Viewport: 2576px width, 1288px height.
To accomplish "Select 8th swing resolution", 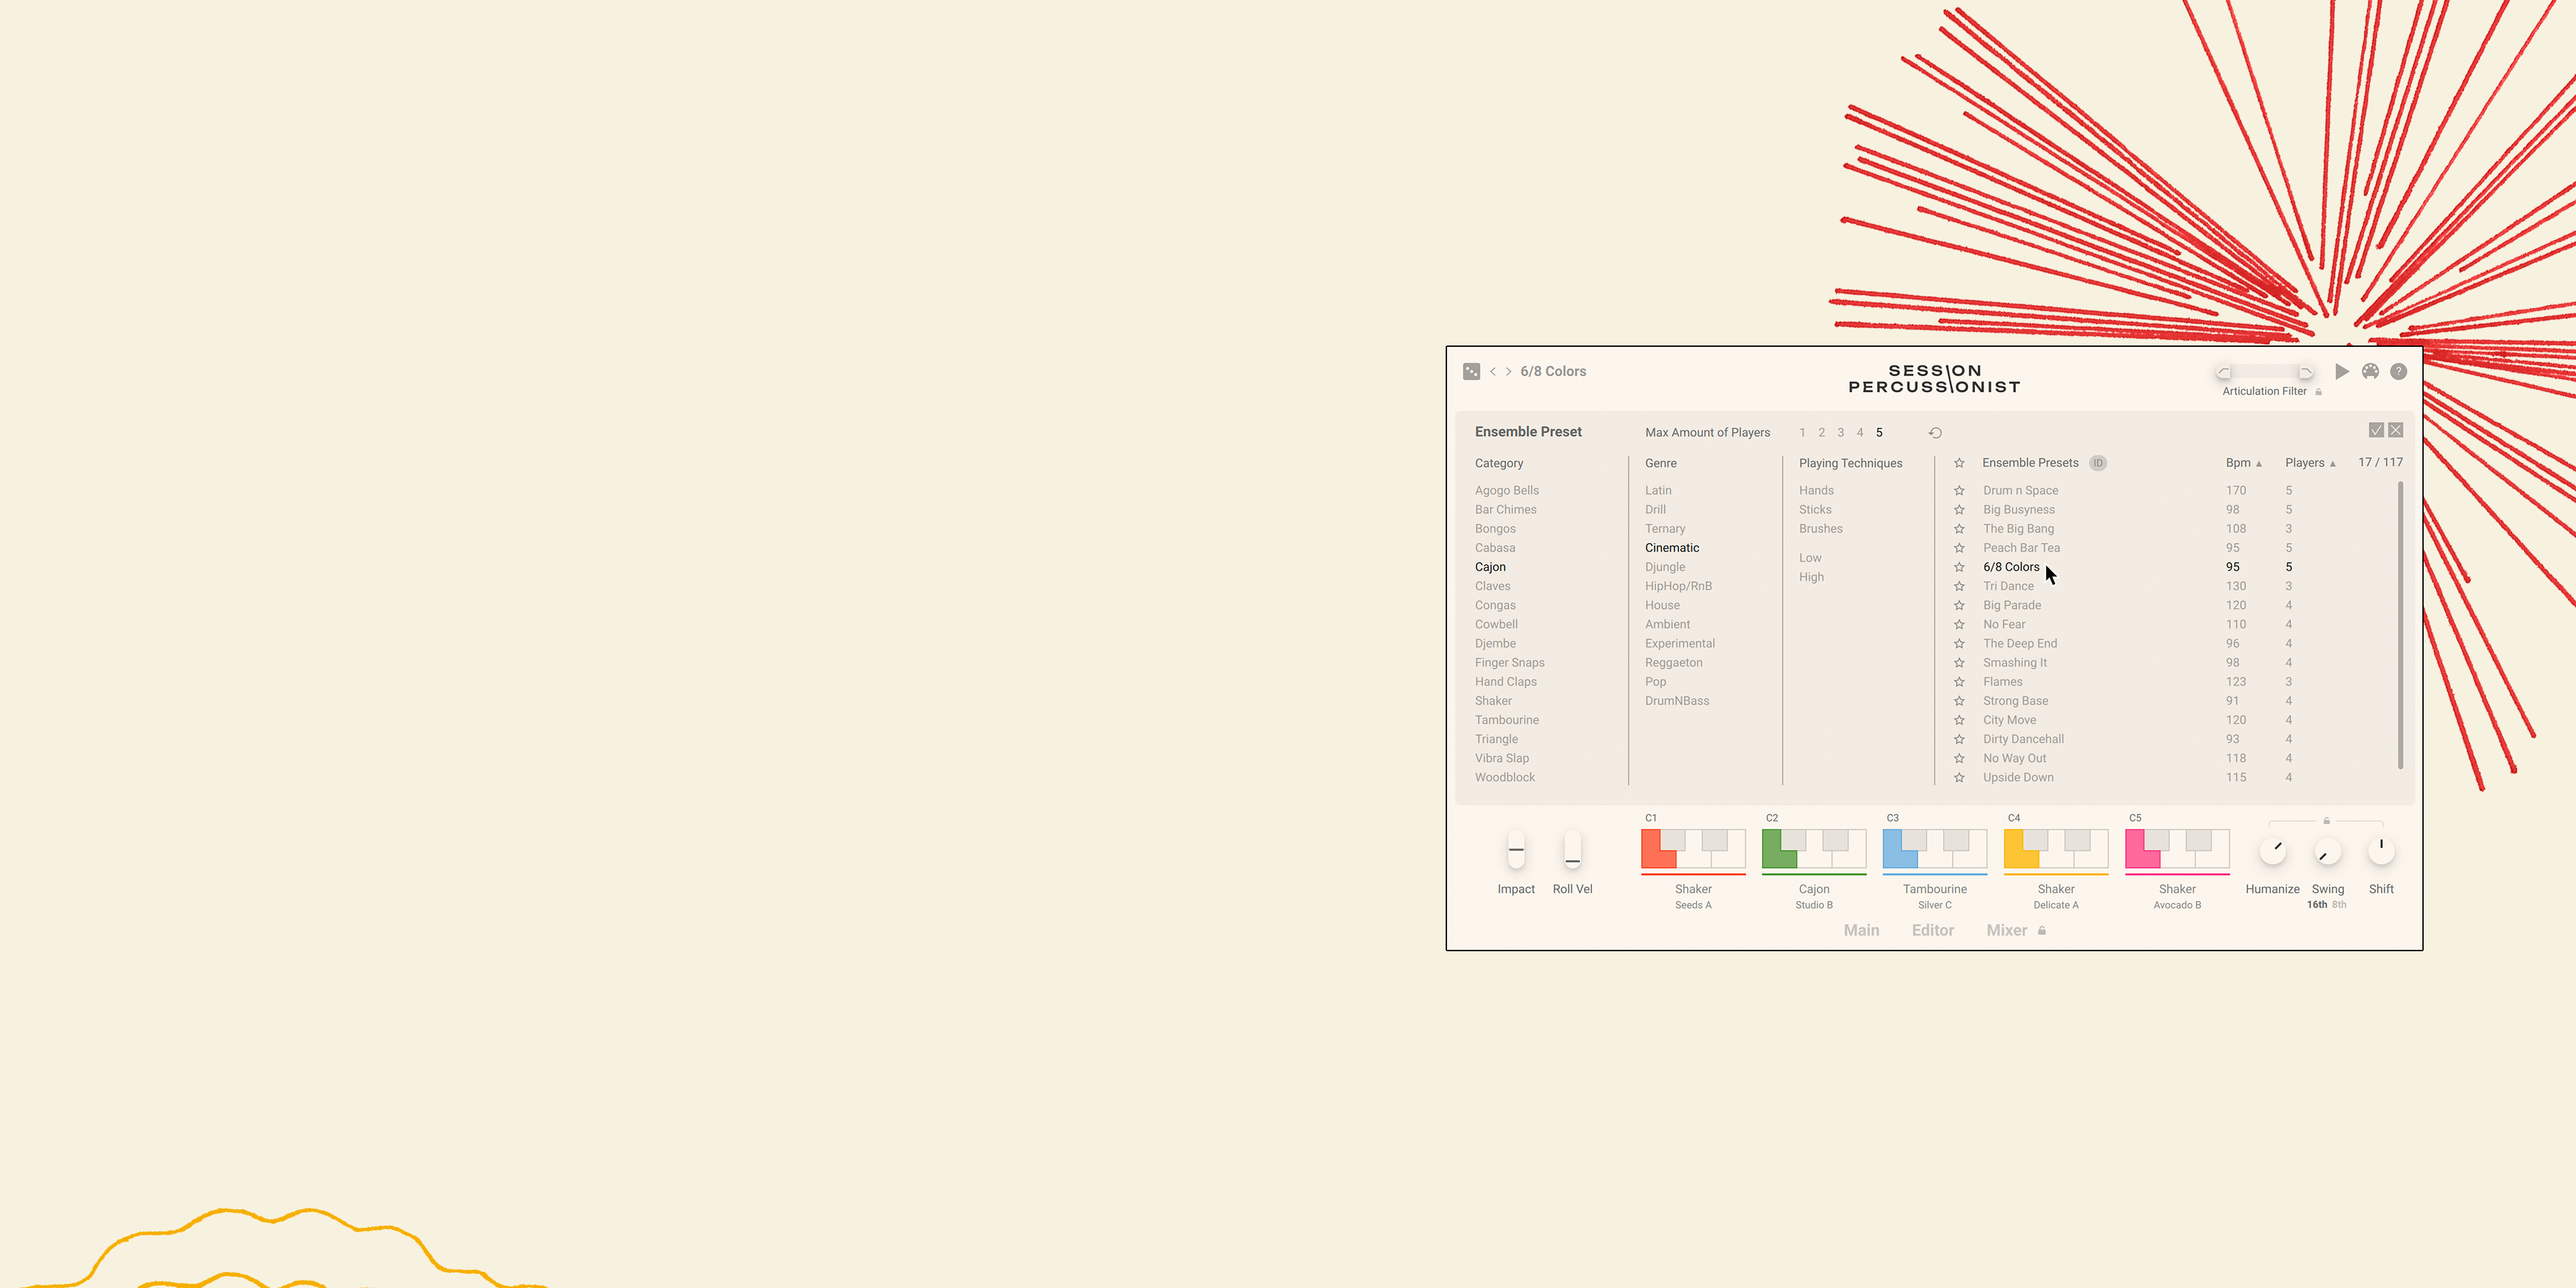I will [x=2339, y=905].
